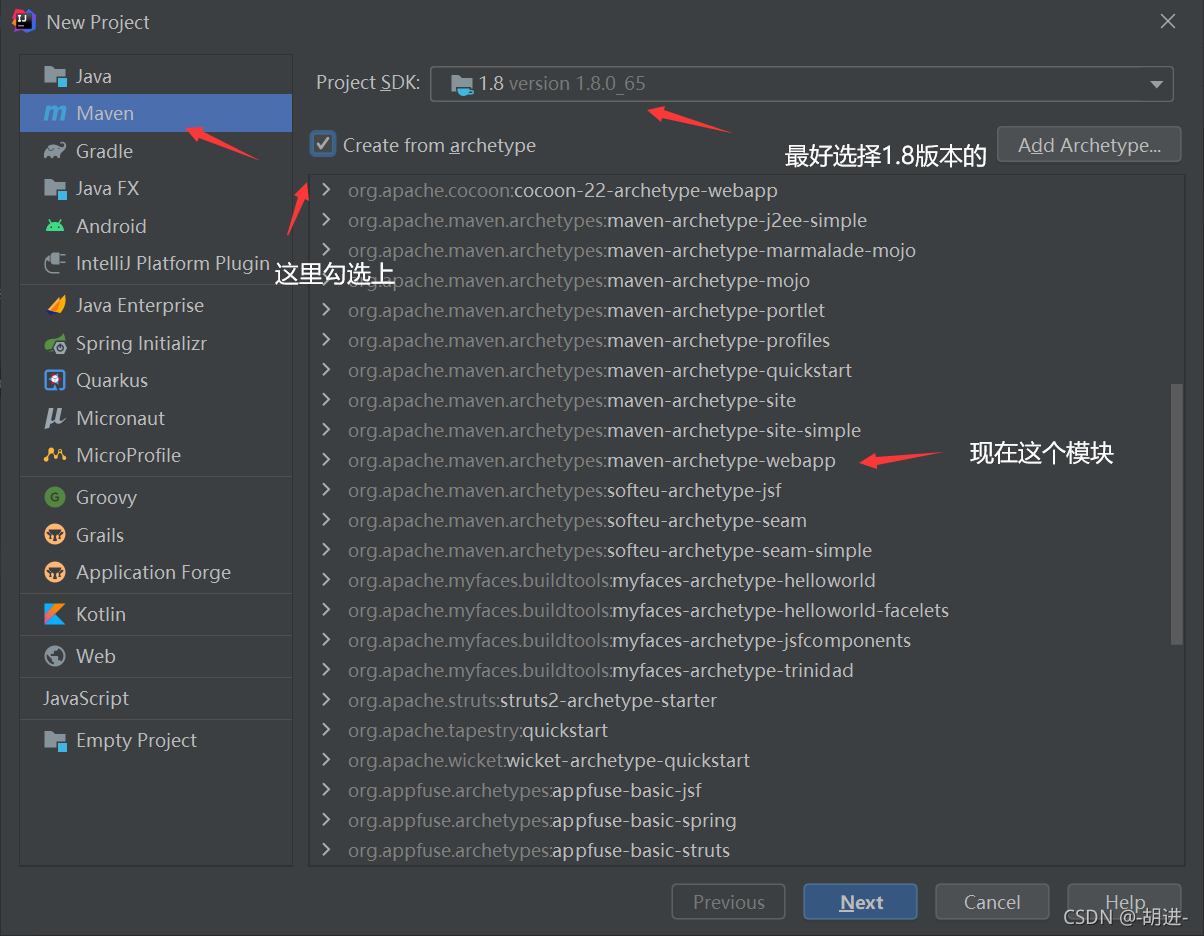Click the Micronaut mu icon
The image size is (1204, 936).
click(55, 418)
